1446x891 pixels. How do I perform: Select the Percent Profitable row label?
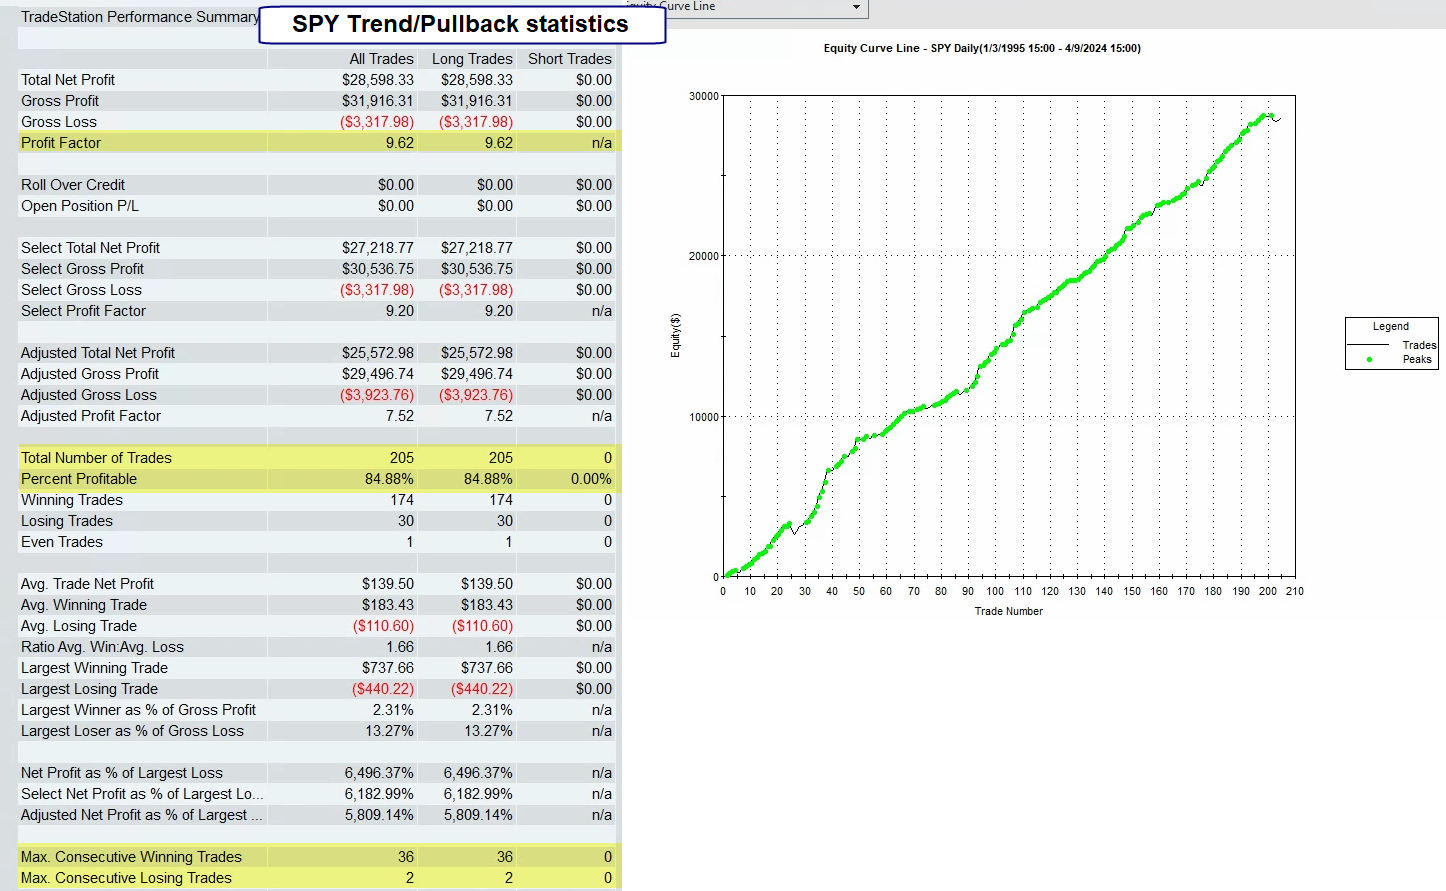point(79,479)
